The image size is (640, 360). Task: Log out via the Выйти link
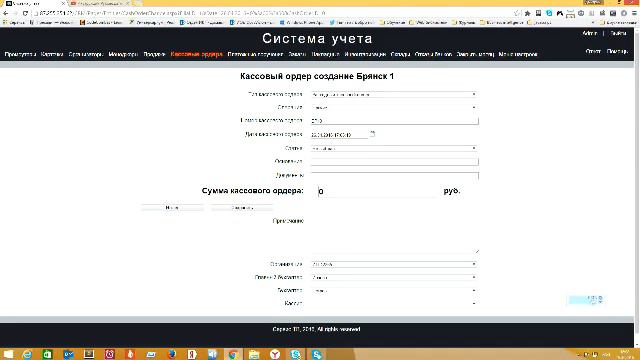pos(618,33)
